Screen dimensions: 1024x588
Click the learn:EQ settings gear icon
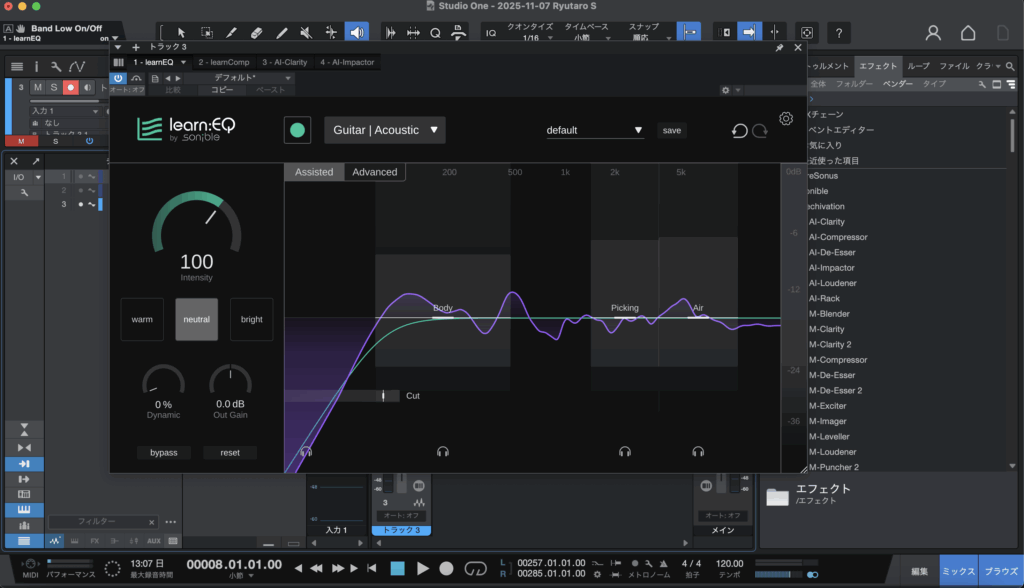(x=786, y=119)
